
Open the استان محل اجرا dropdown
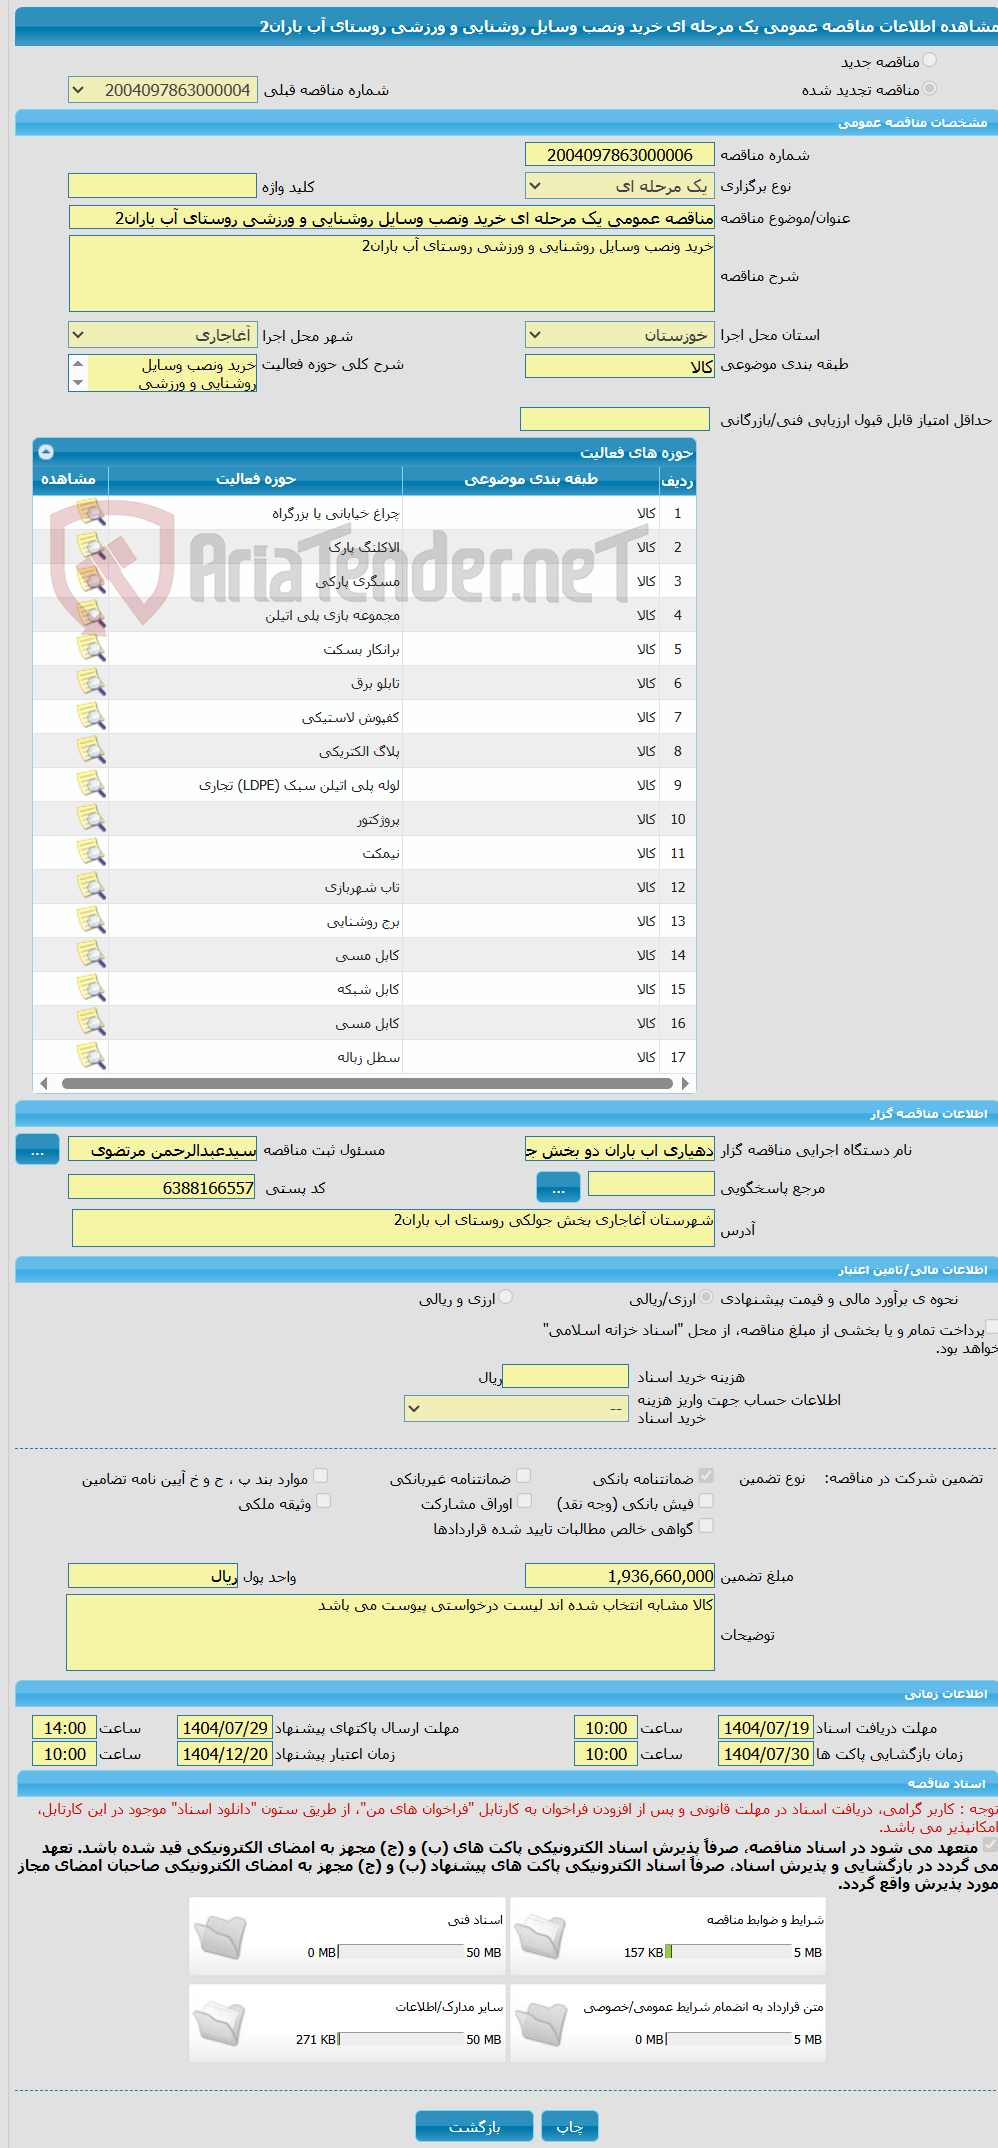pos(620,335)
